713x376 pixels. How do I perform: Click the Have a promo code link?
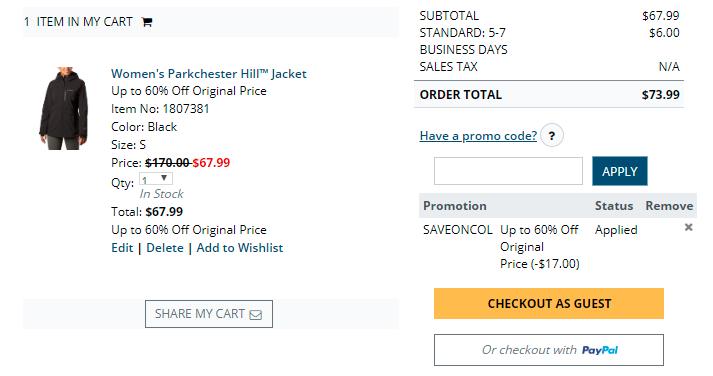point(478,136)
